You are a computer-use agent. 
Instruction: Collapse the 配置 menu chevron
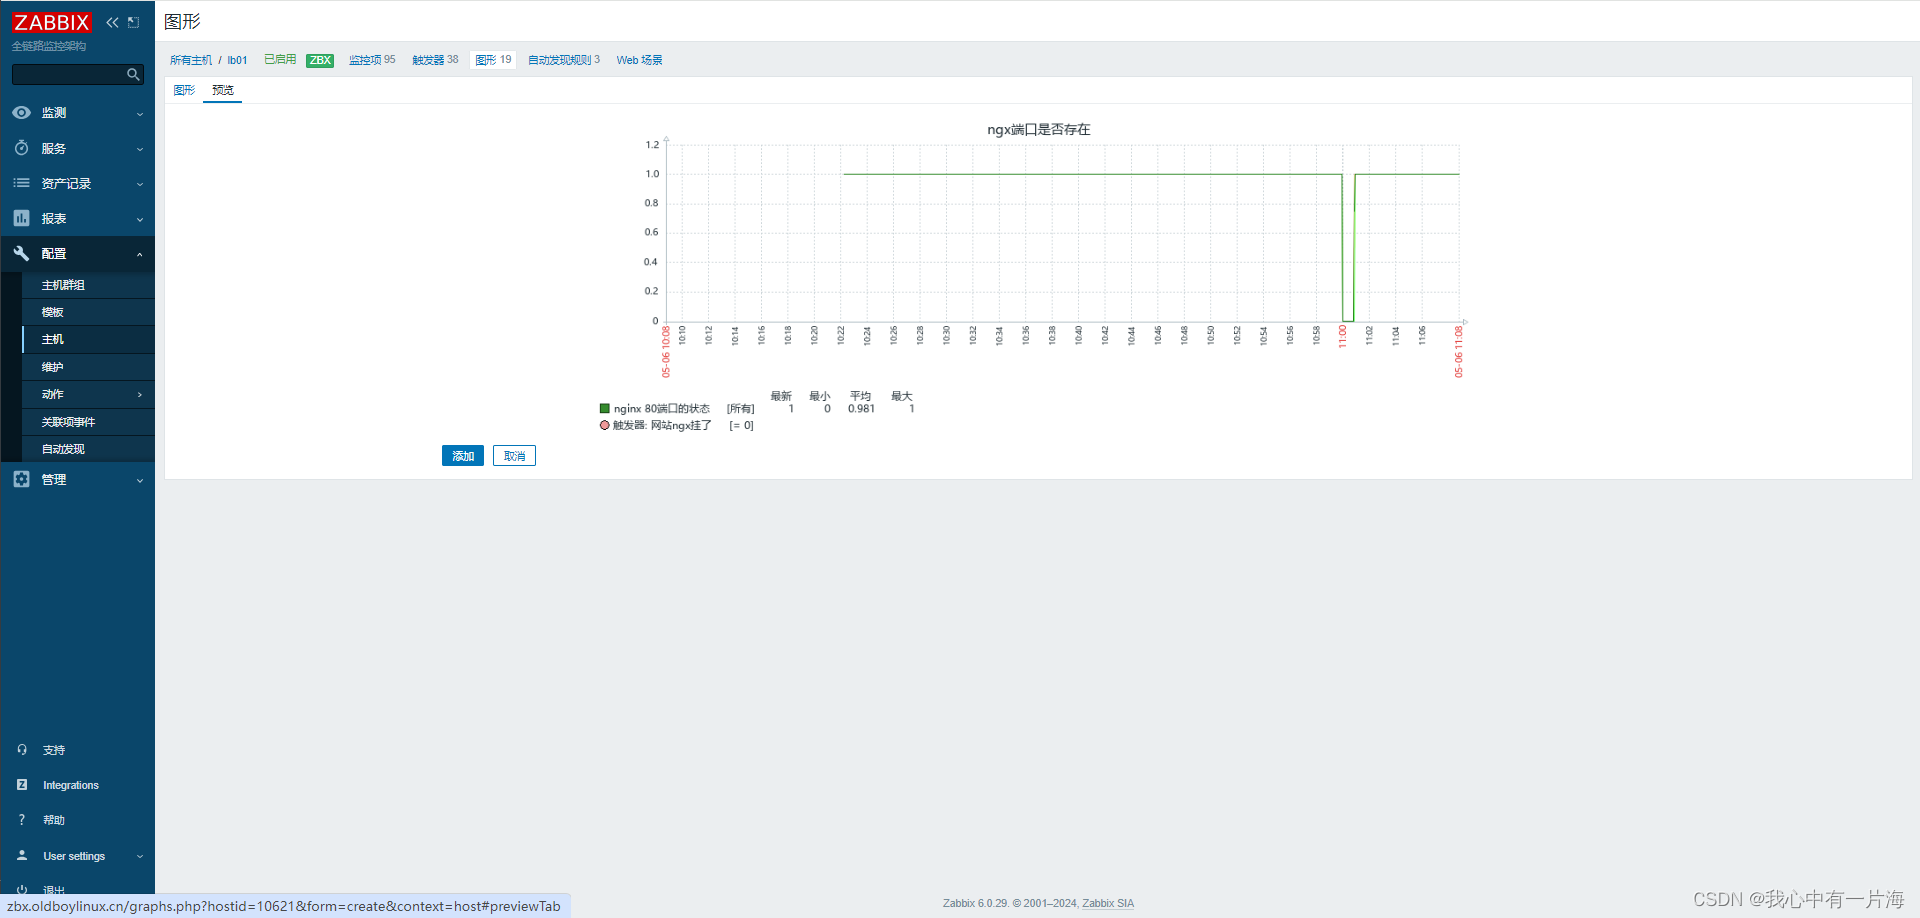(140, 254)
